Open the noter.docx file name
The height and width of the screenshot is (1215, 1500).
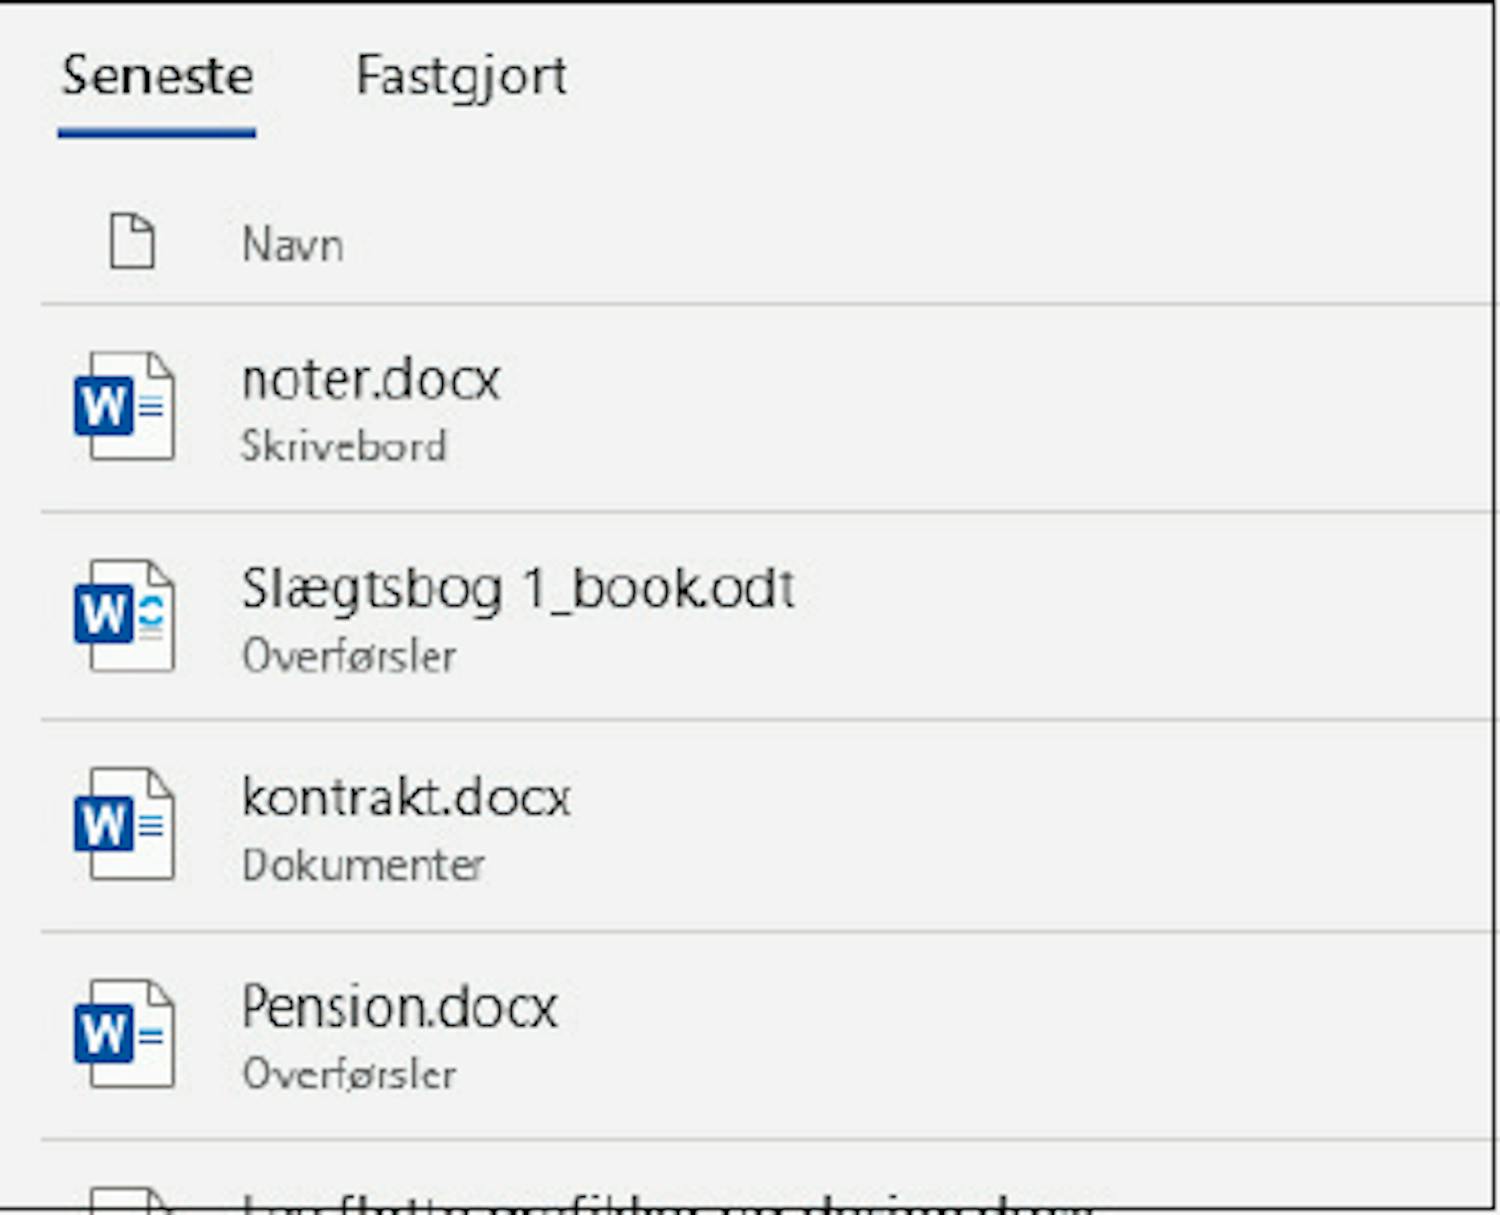371,380
